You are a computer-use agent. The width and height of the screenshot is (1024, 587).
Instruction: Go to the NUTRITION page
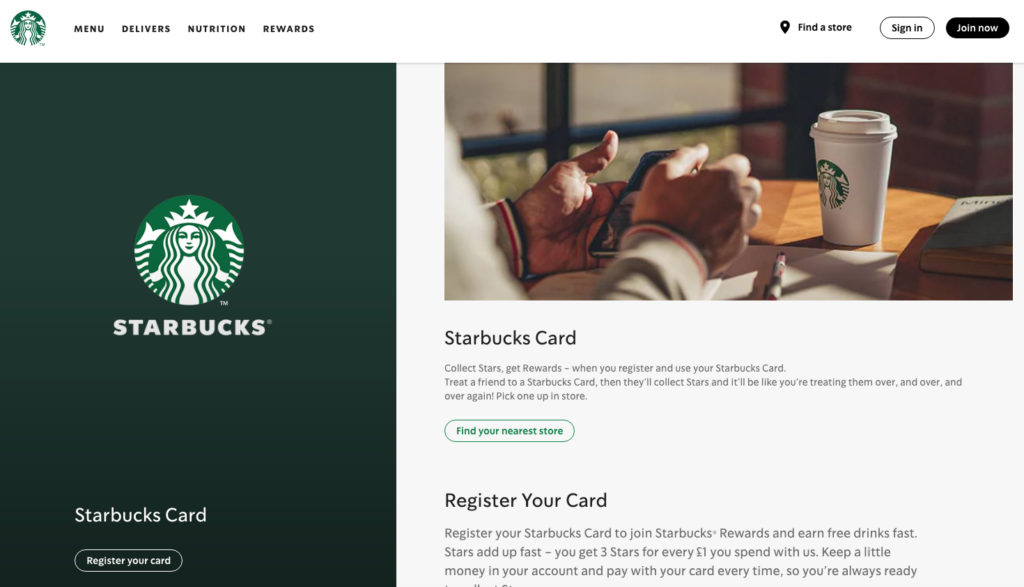(x=217, y=29)
